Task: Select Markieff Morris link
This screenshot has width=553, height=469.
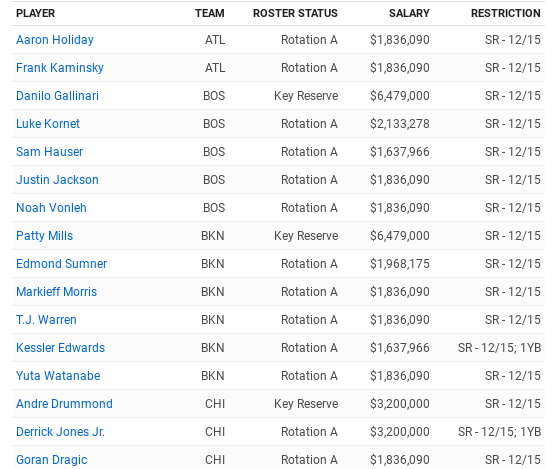Action: pyautogui.click(x=56, y=292)
